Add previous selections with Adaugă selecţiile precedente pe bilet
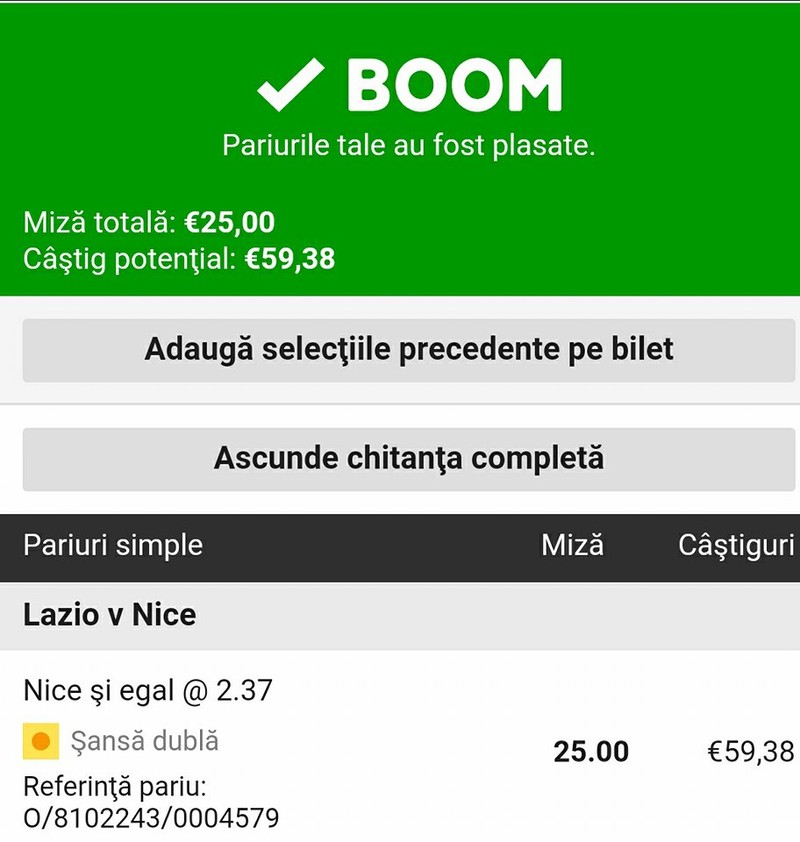The image size is (800, 842). pos(409,350)
